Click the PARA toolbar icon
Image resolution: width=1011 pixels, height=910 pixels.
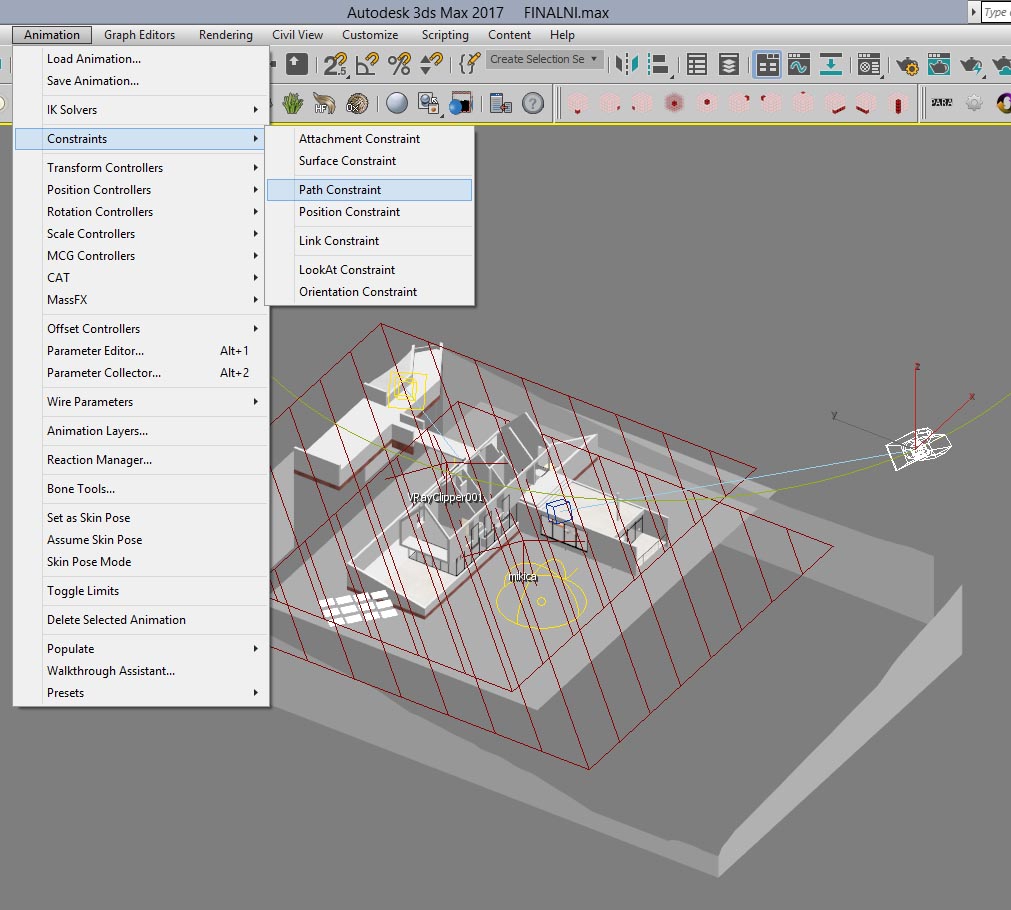point(941,103)
